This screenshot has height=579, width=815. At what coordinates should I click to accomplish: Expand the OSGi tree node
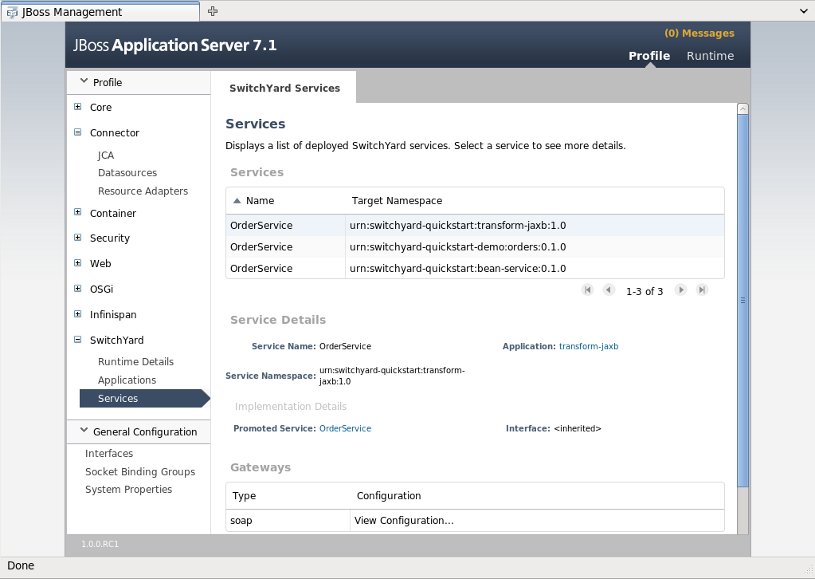pyautogui.click(x=77, y=288)
